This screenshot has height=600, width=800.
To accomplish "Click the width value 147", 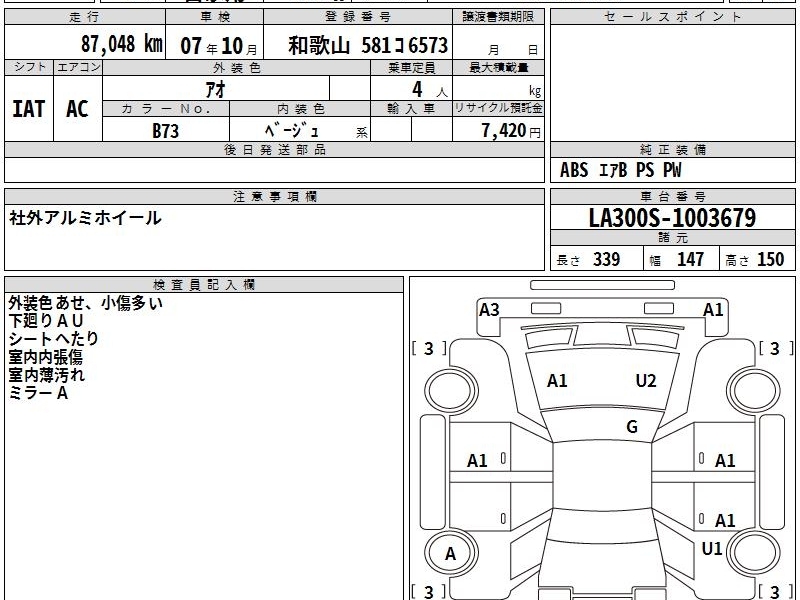I will pyautogui.click(x=690, y=259).
